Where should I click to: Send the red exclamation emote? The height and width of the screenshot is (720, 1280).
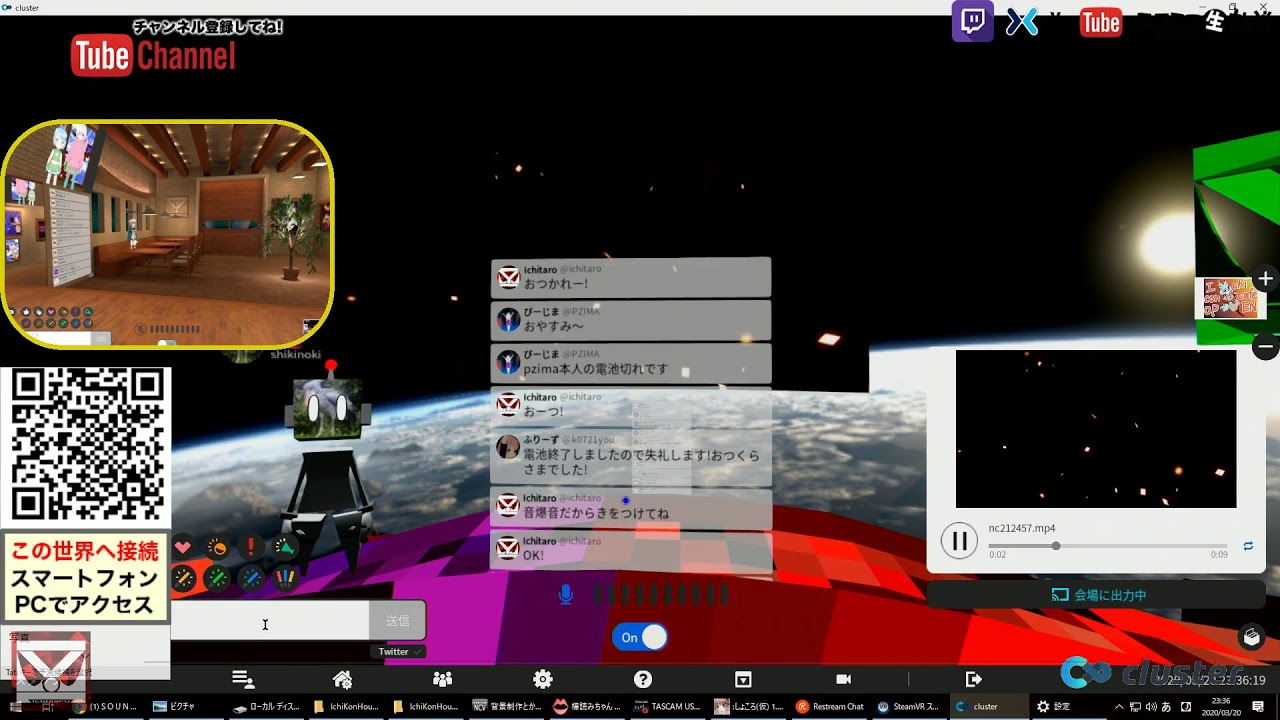pyautogui.click(x=251, y=547)
